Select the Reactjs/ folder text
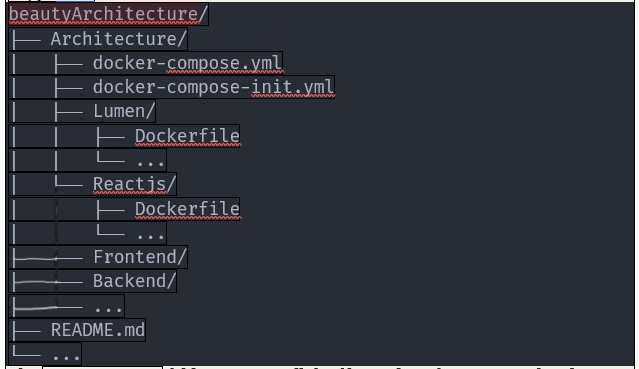Screen dimensions: 639x369 coord(134,184)
